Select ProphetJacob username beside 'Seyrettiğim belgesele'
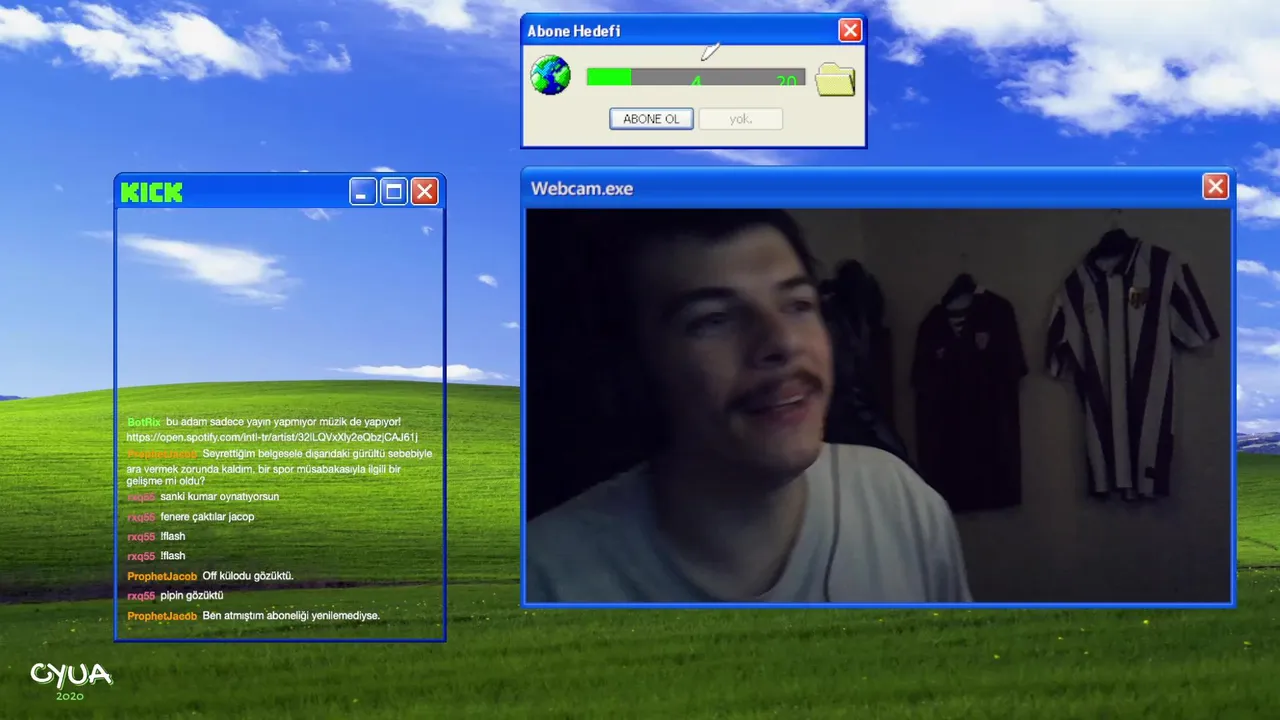 click(162, 454)
